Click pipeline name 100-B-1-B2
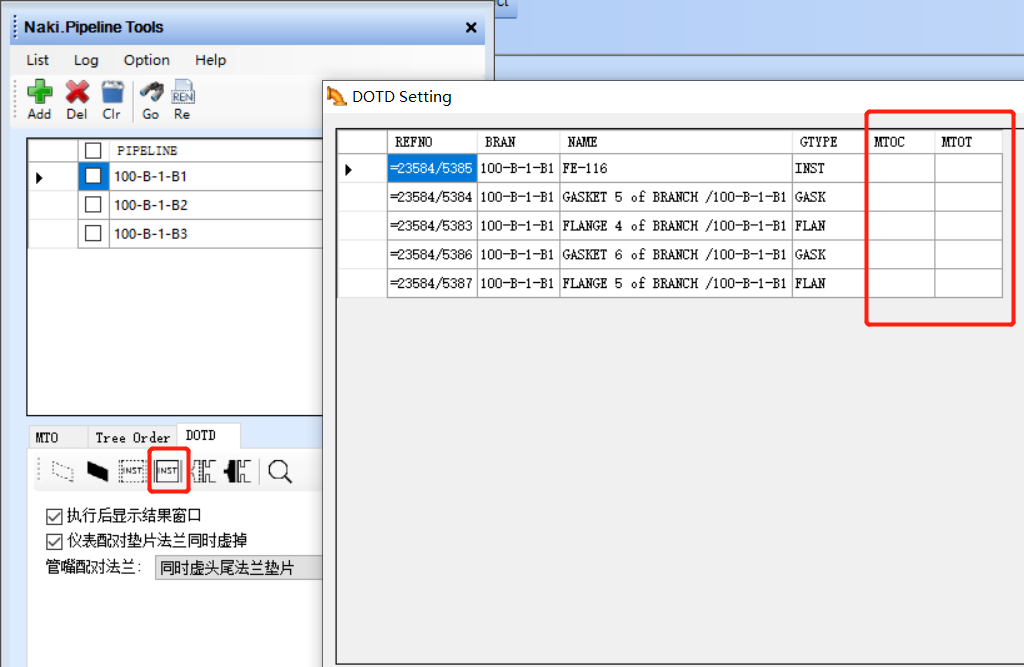Screen dimensions: 1024x667 pos(150,205)
